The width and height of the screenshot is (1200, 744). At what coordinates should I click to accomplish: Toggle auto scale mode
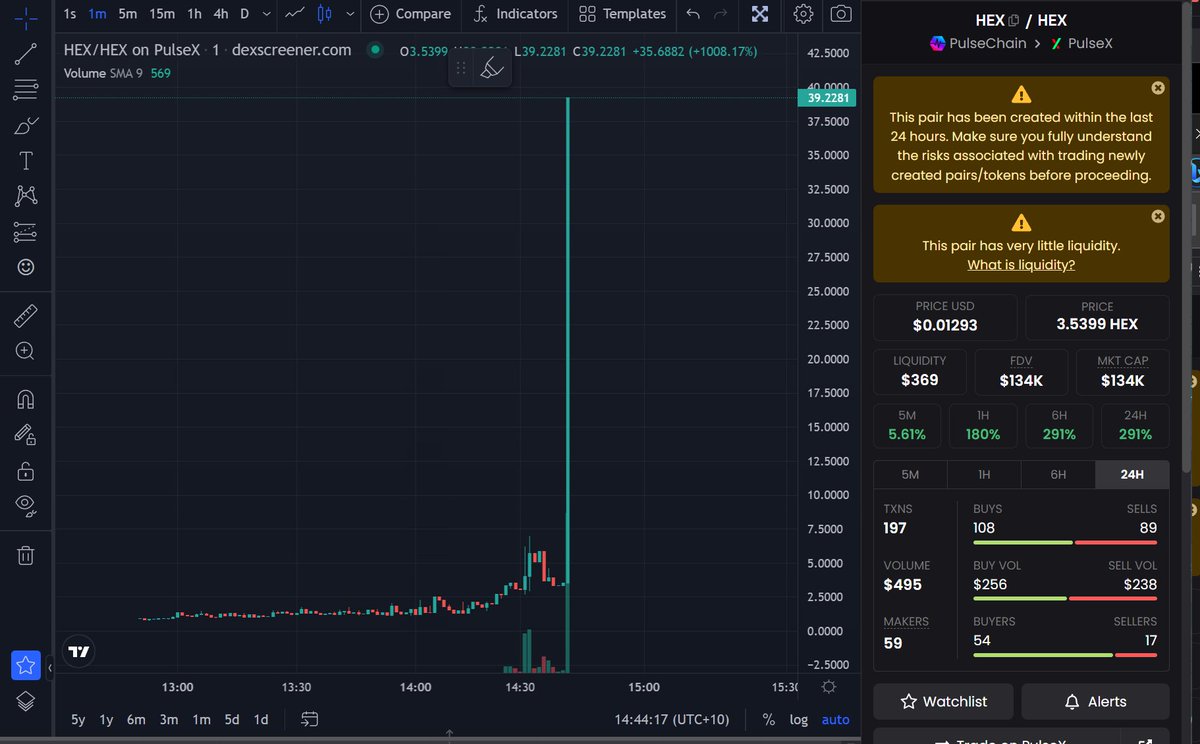point(835,719)
